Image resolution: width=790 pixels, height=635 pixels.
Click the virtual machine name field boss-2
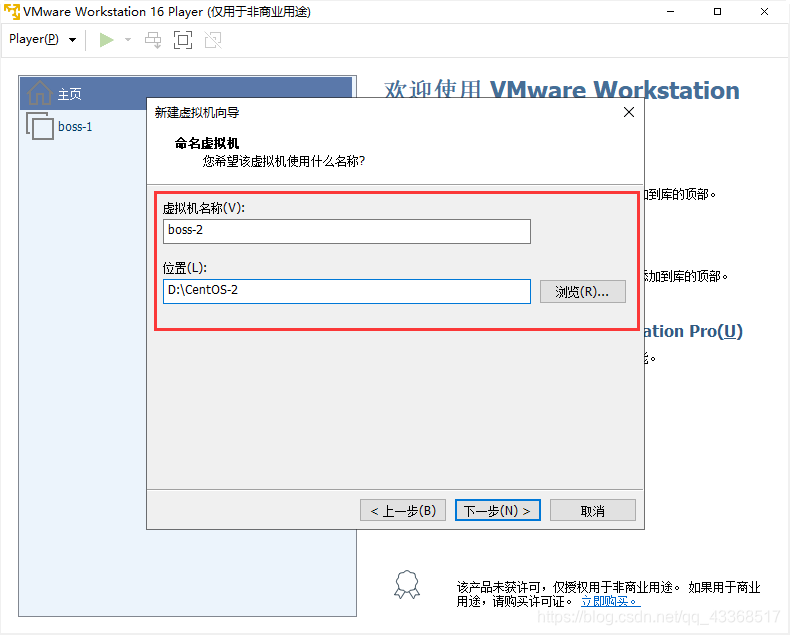[x=347, y=231]
